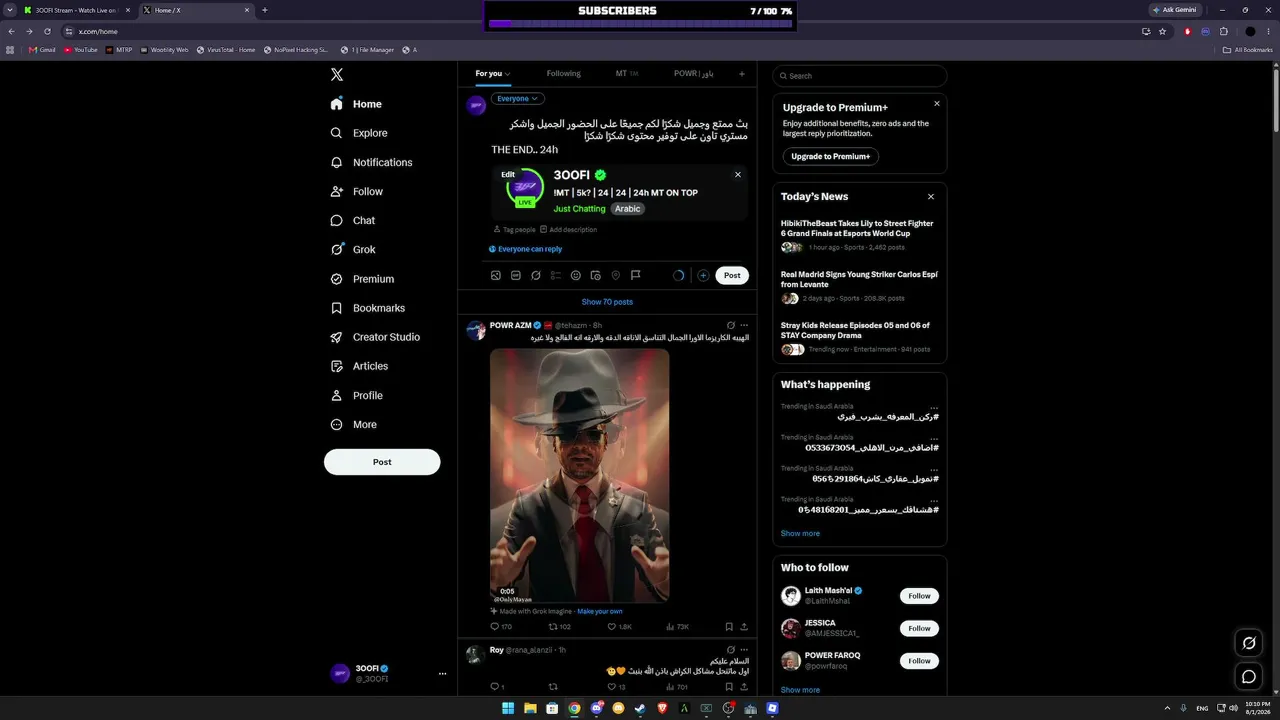The image size is (1280, 720).
Task: Click Everyone can reply setting
Action: pyautogui.click(x=525, y=249)
